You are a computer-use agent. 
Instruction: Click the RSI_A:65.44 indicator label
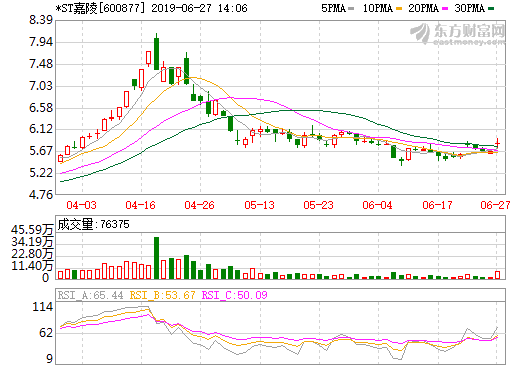pos(90,295)
